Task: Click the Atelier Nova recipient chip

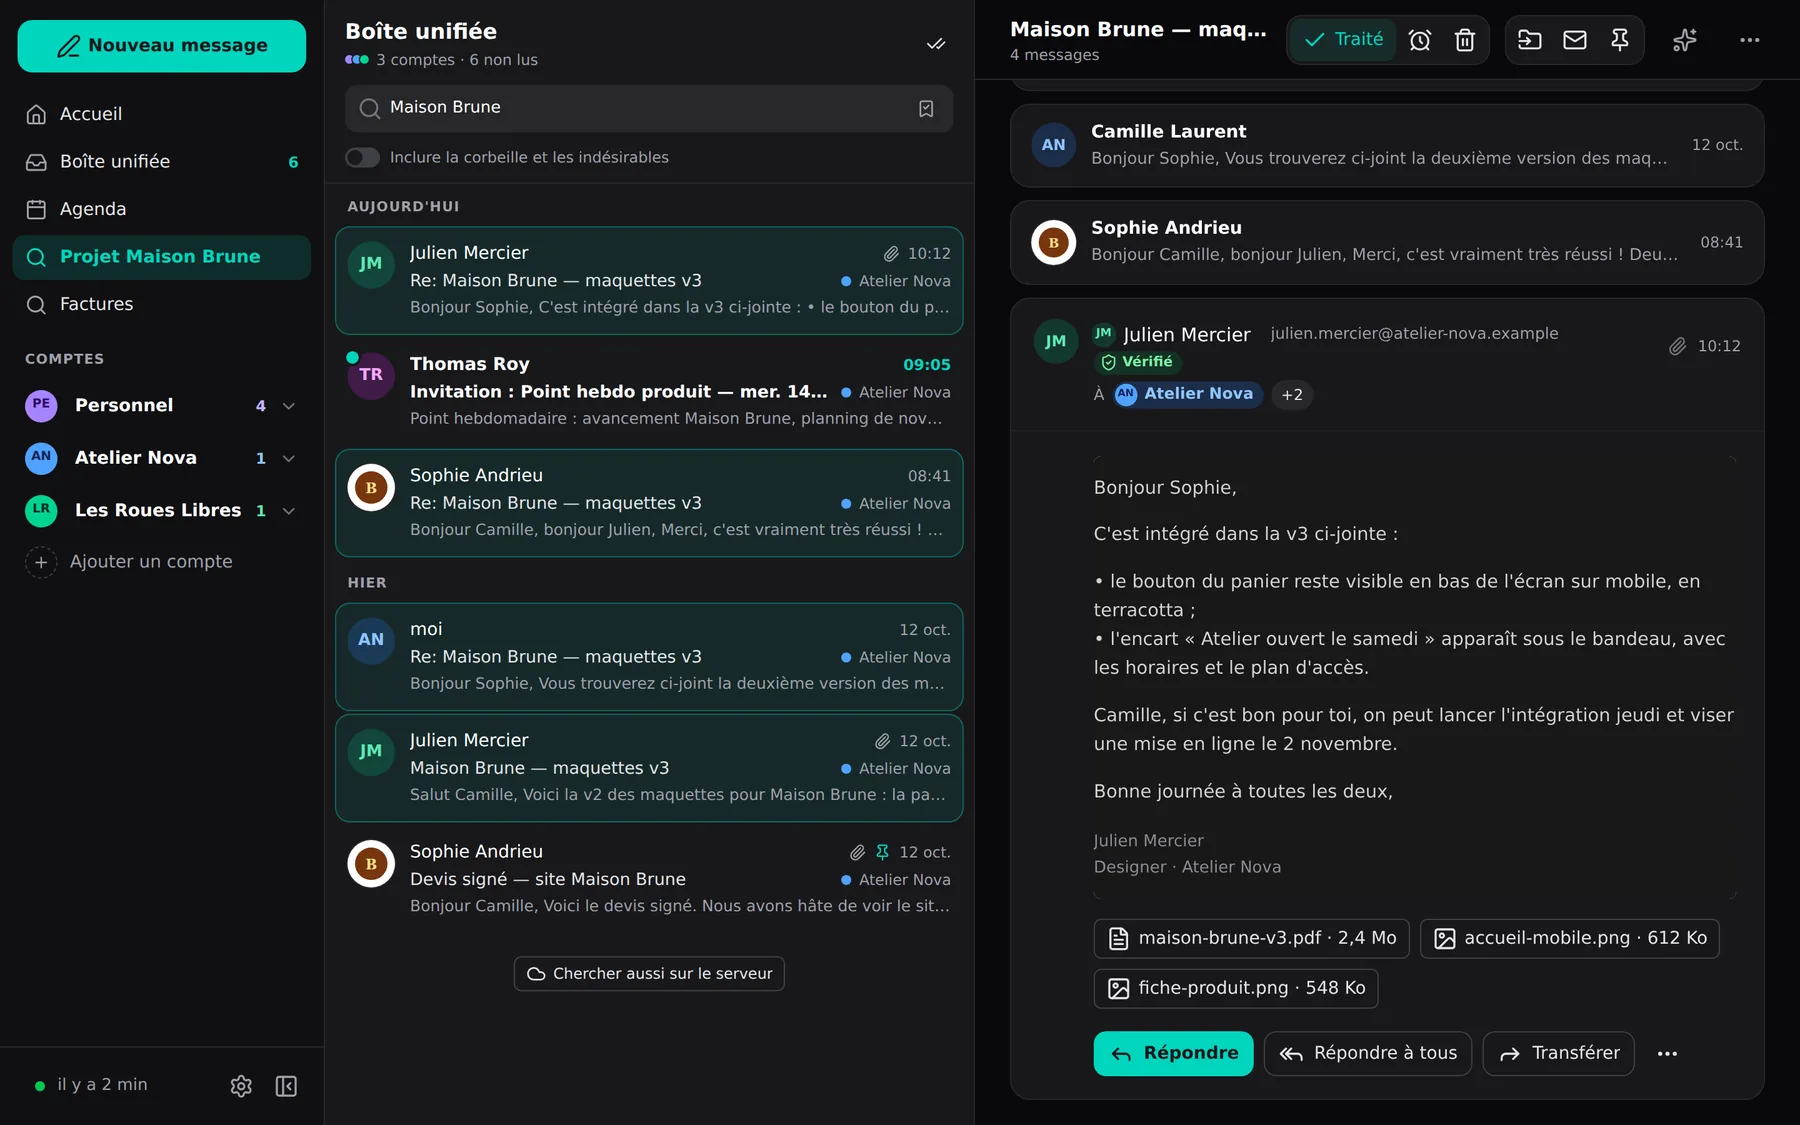Action: (1188, 395)
